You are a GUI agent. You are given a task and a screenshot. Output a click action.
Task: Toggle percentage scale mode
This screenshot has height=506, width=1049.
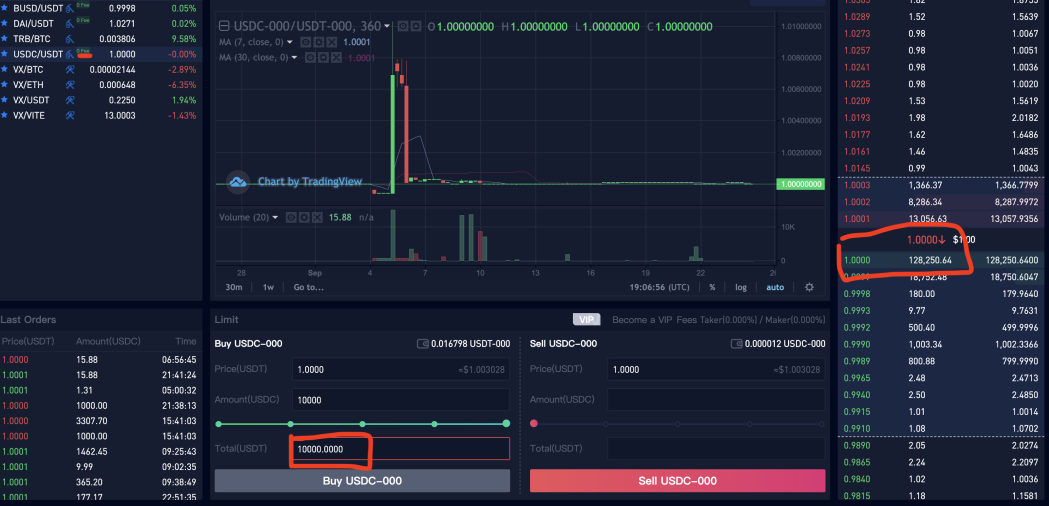712,287
